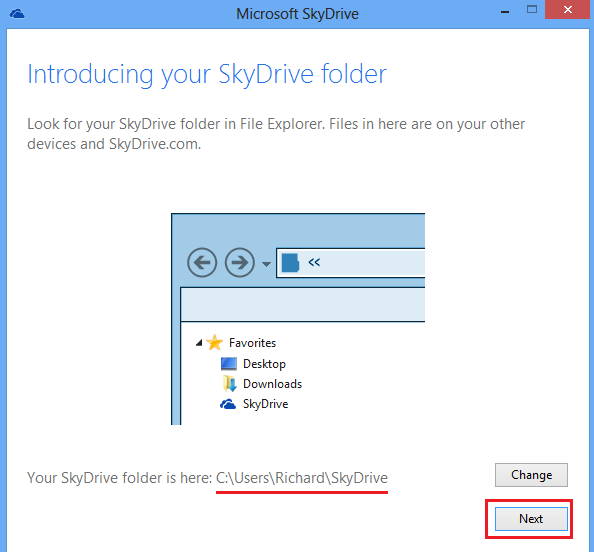Select Favorites label in the tree
This screenshot has height=552, width=594.
(x=252, y=343)
